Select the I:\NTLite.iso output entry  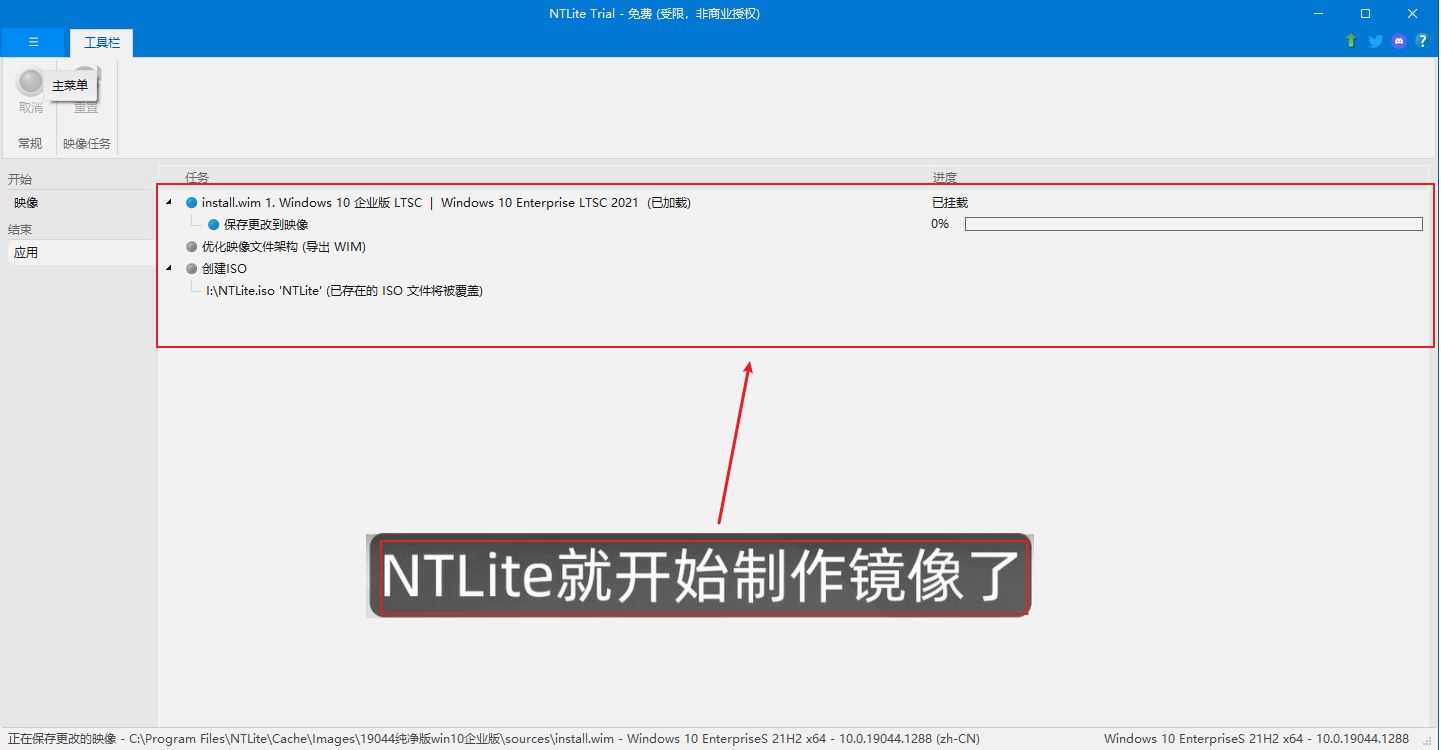coord(344,291)
